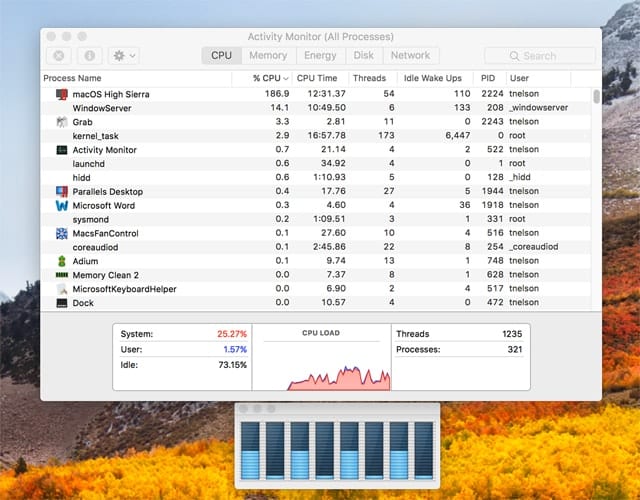
Task: Click the MacsFanControl process icon
Action: tap(62, 233)
